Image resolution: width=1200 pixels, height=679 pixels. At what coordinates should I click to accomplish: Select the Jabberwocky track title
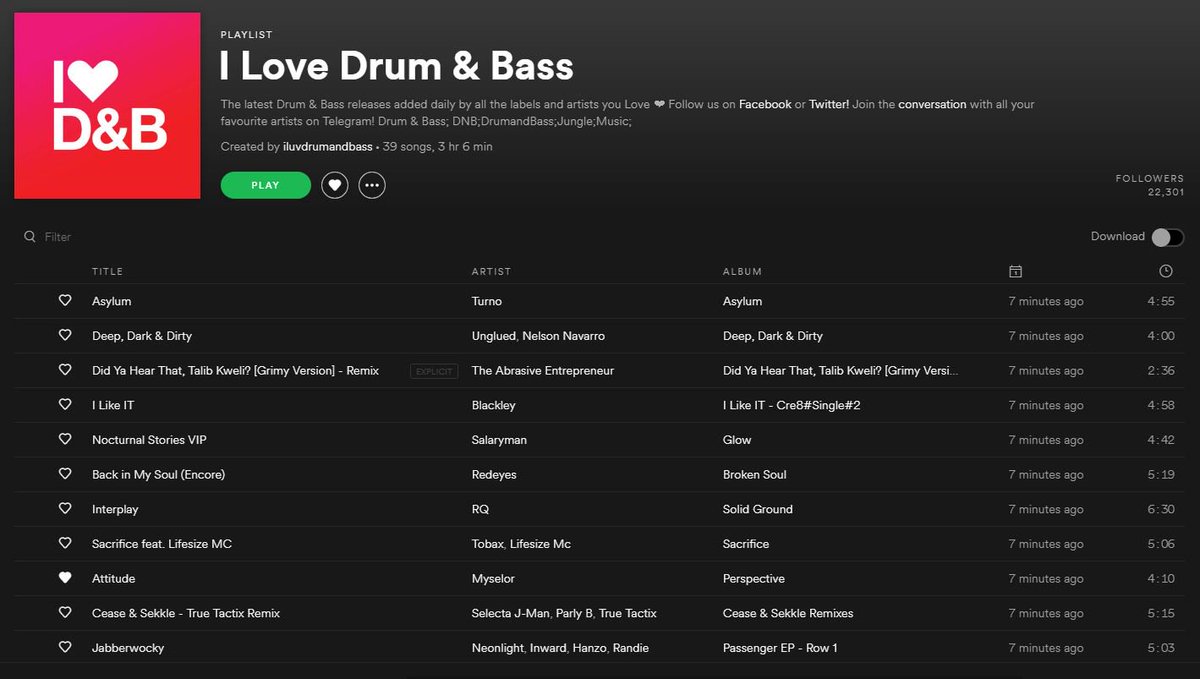click(128, 648)
